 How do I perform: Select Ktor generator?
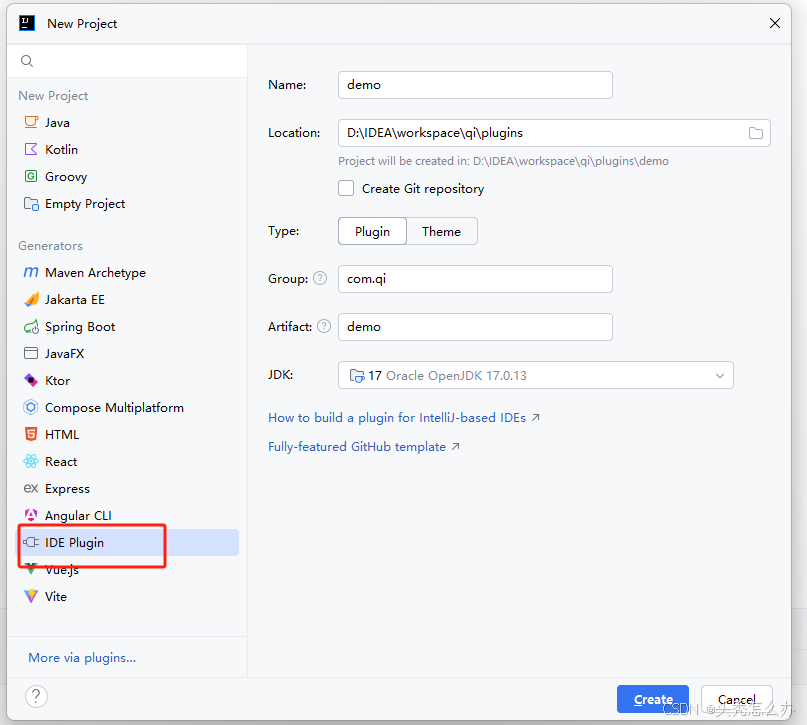pos(128,380)
